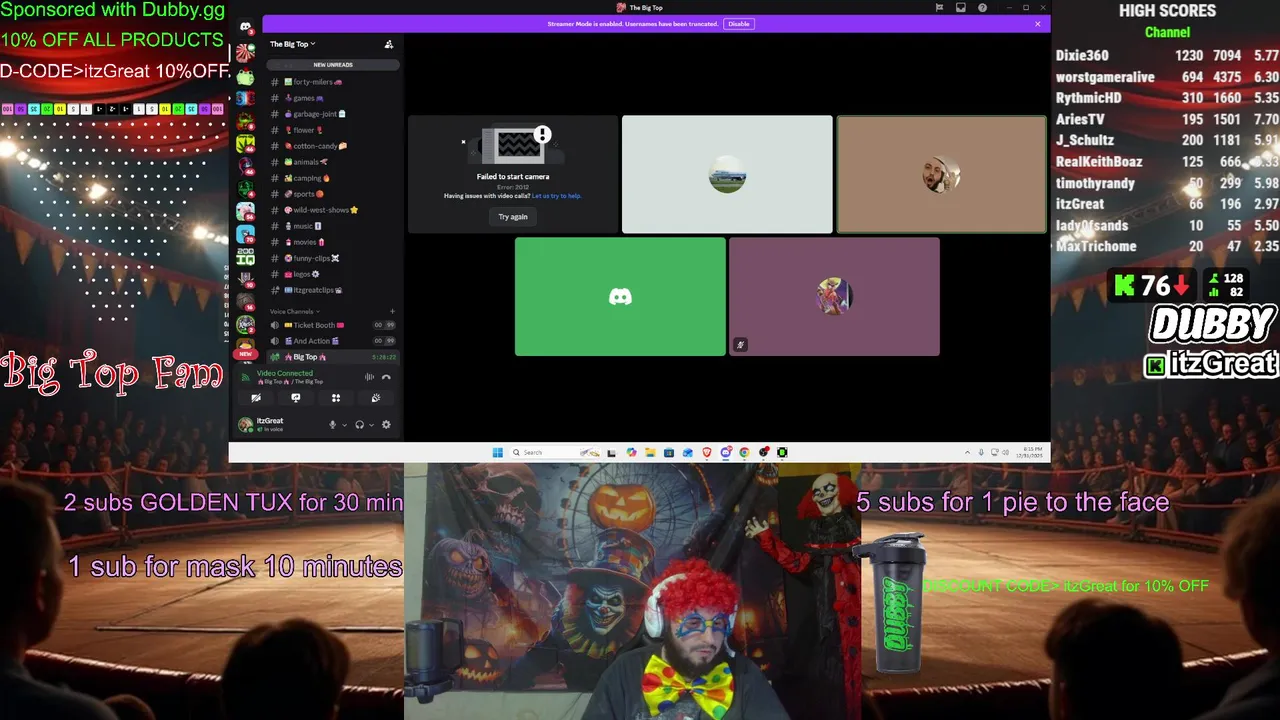
Task: Open the music channel
Action: (333, 226)
